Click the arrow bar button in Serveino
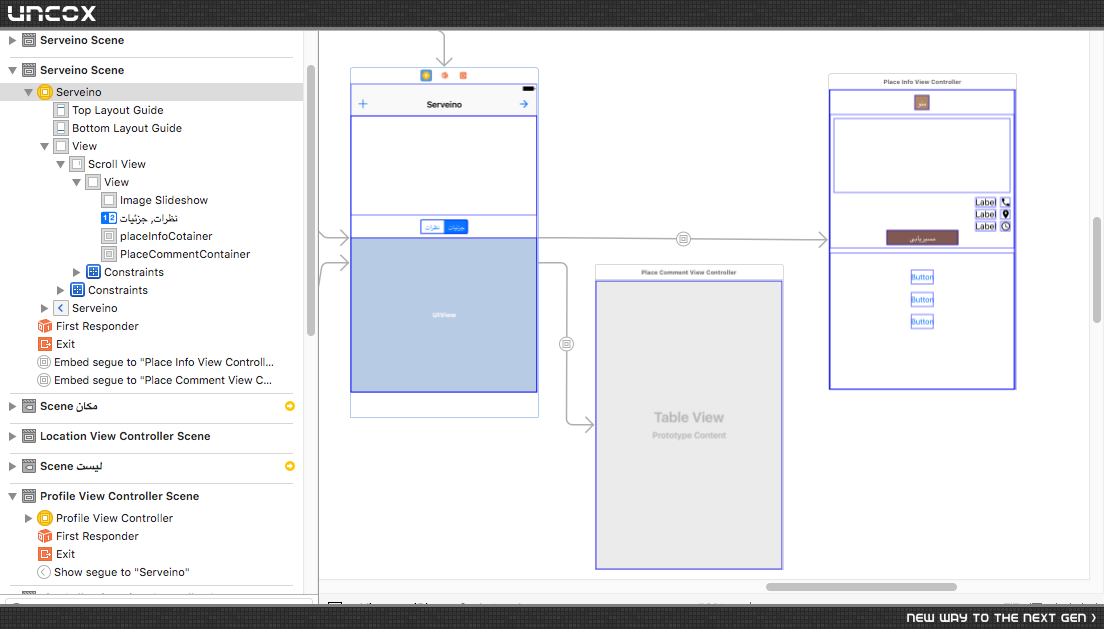This screenshot has width=1104, height=629. [x=524, y=104]
